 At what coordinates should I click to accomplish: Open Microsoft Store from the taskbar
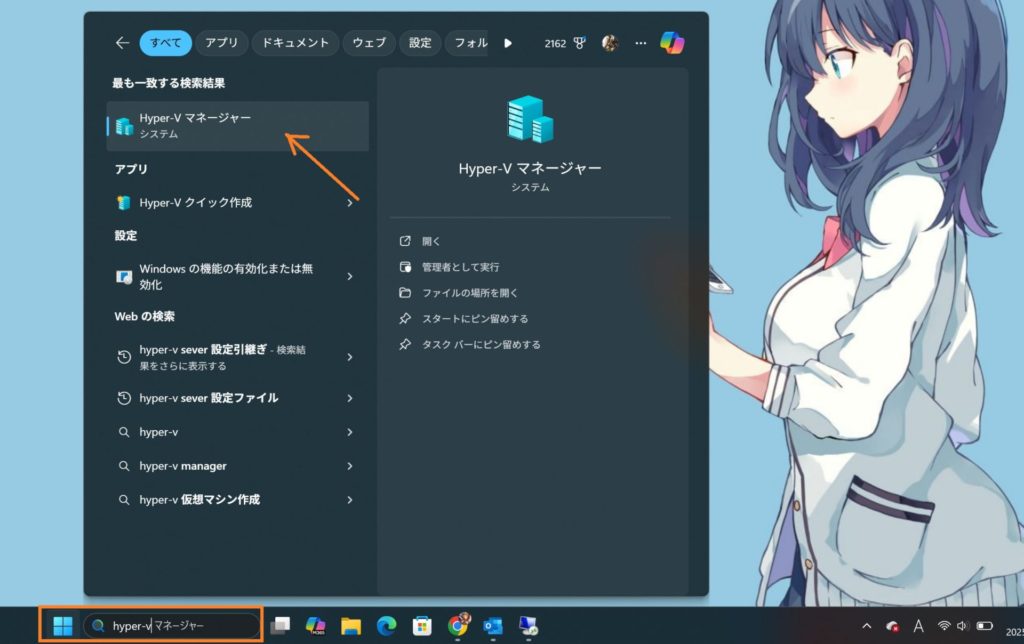click(422, 626)
